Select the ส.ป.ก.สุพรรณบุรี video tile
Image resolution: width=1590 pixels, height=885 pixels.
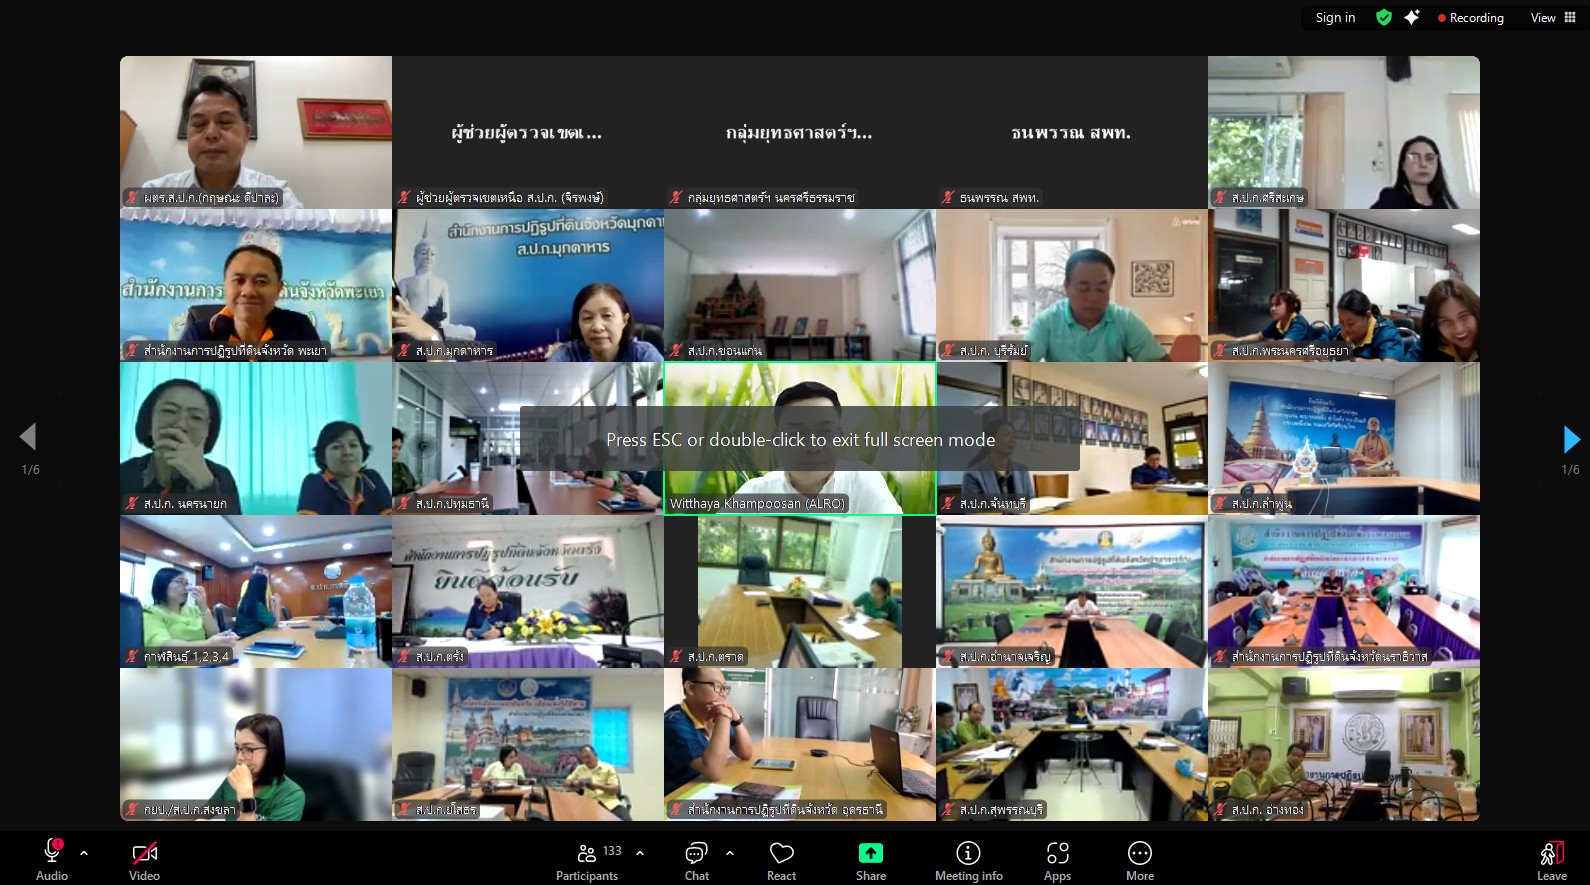click(1072, 744)
